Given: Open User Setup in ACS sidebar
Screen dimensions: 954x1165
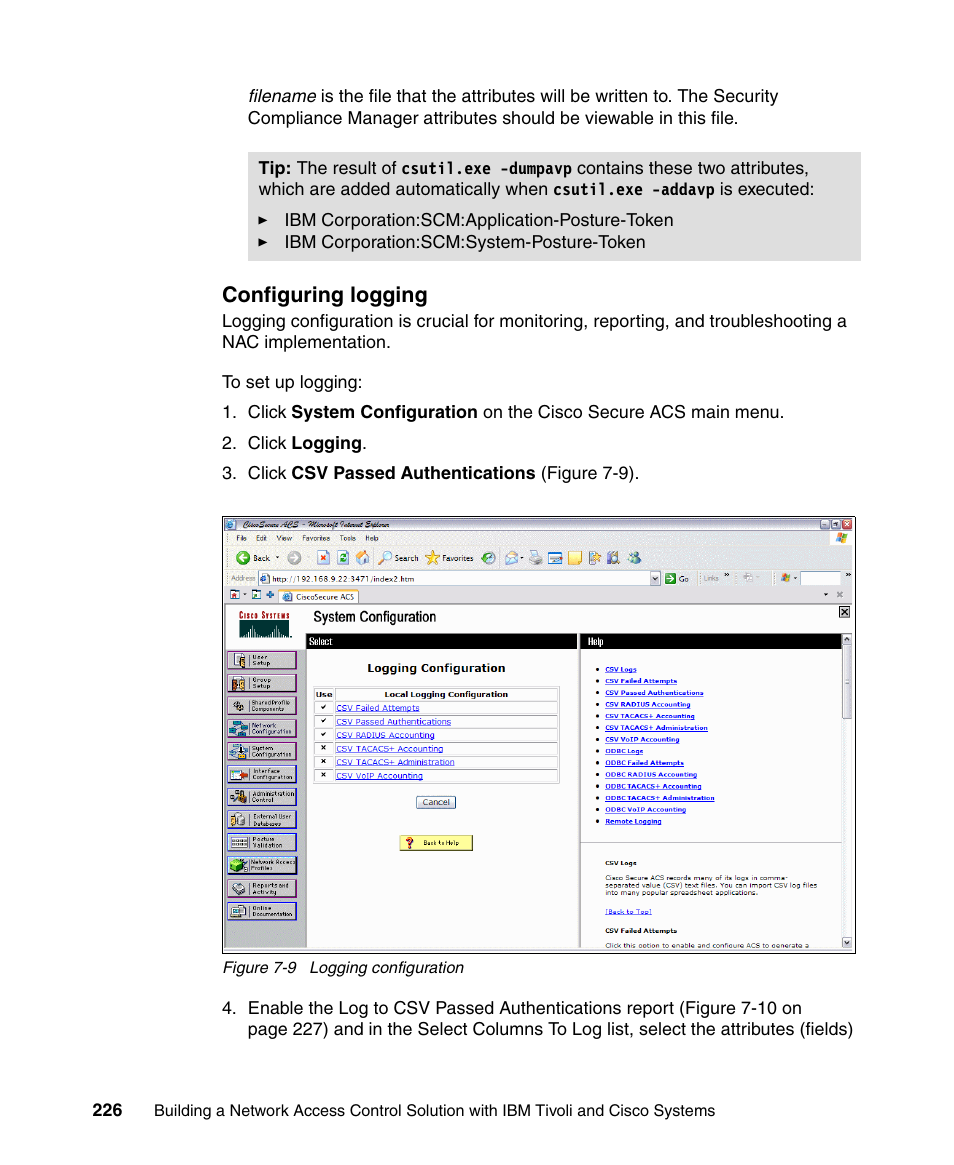Looking at the screenshot, I should tap(262, 661).
